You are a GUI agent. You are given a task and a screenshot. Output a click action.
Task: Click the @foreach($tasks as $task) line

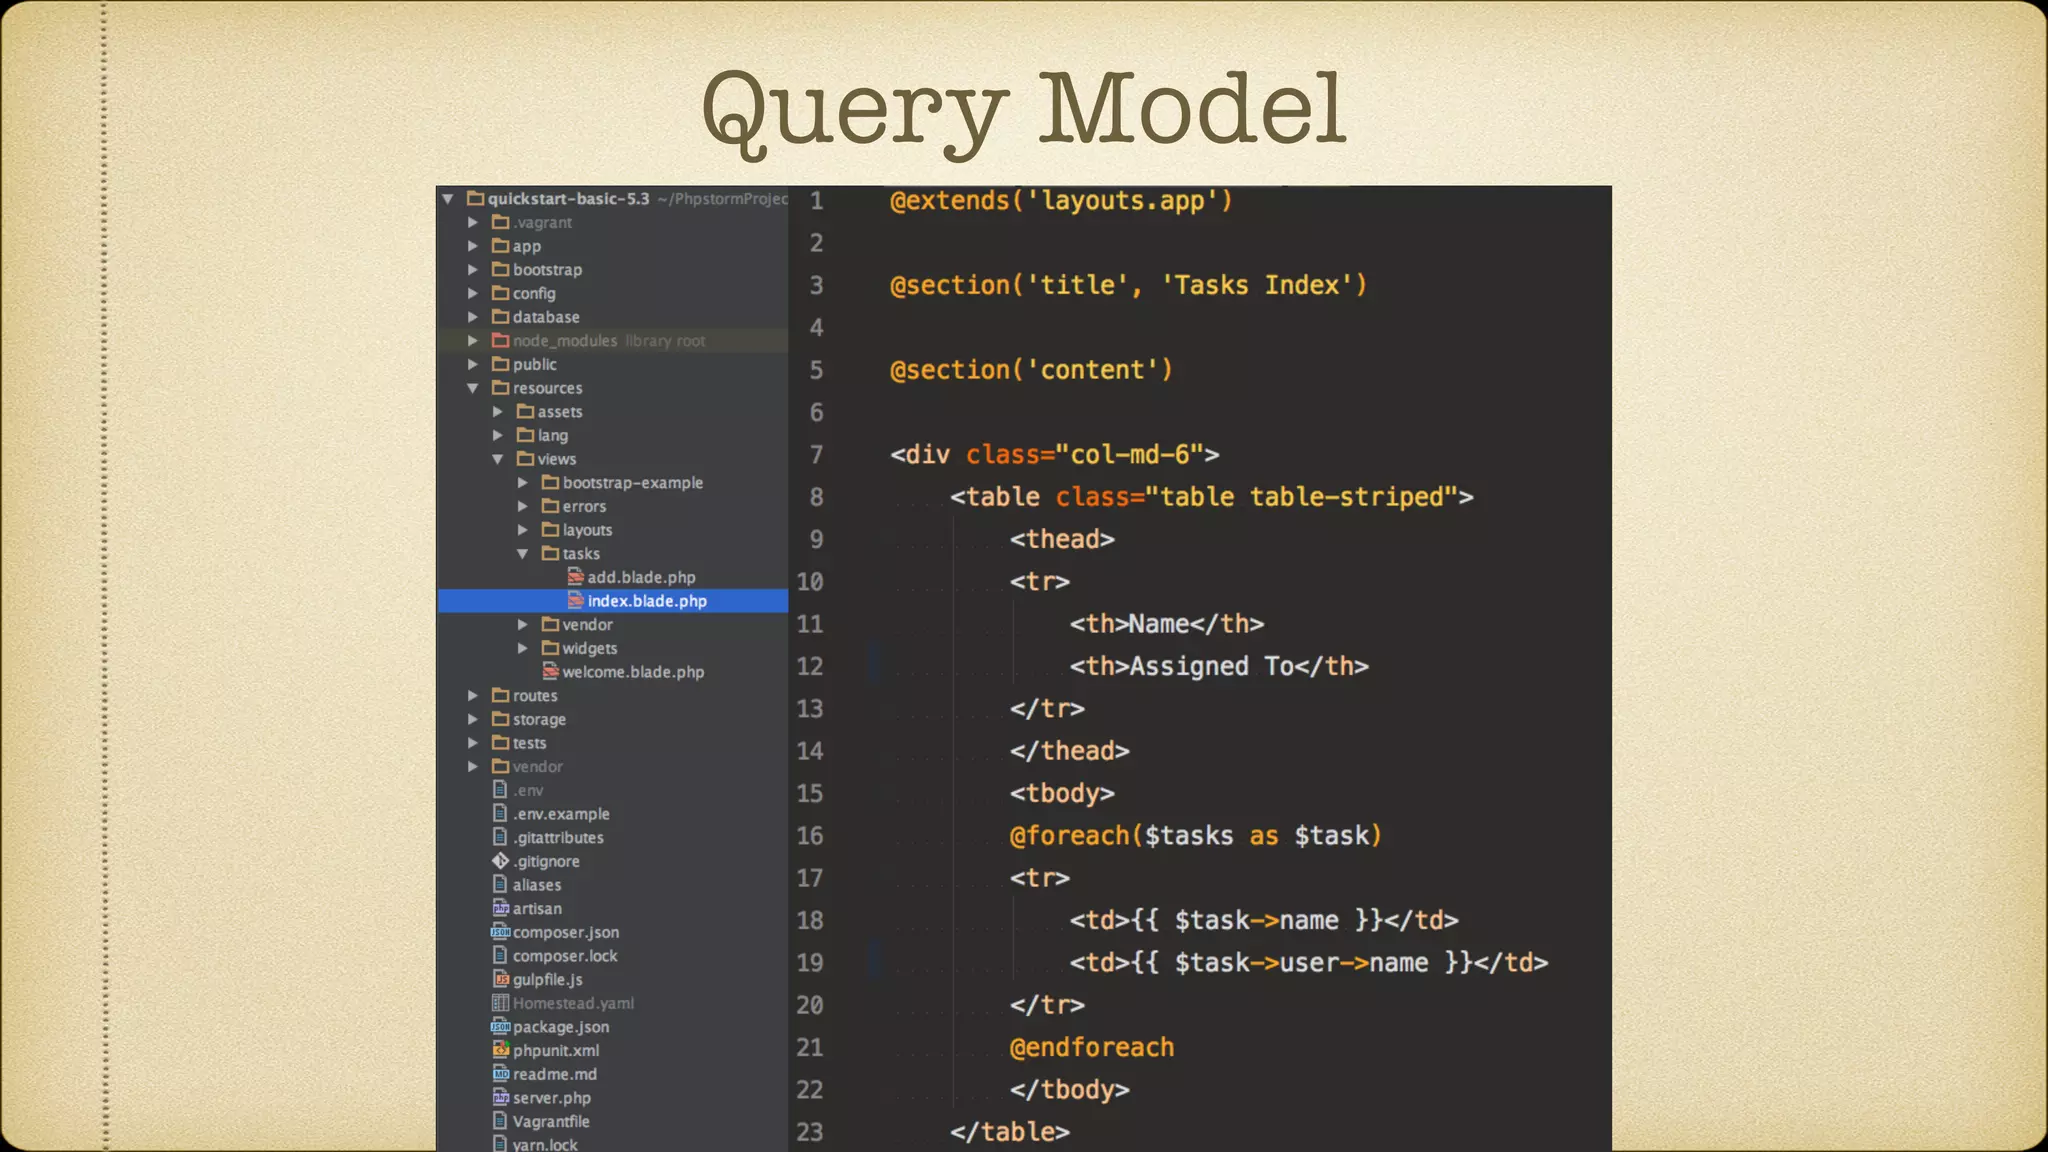pyautogui.click(x=1195, y=836)
